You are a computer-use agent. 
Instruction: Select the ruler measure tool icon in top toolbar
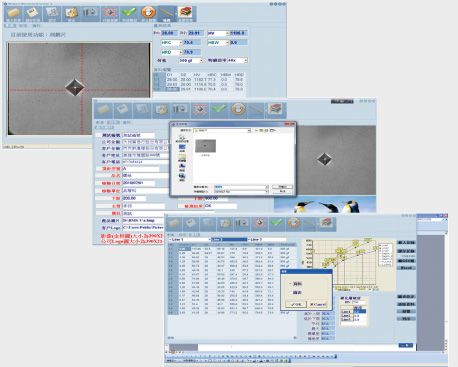tap(166, 14)
